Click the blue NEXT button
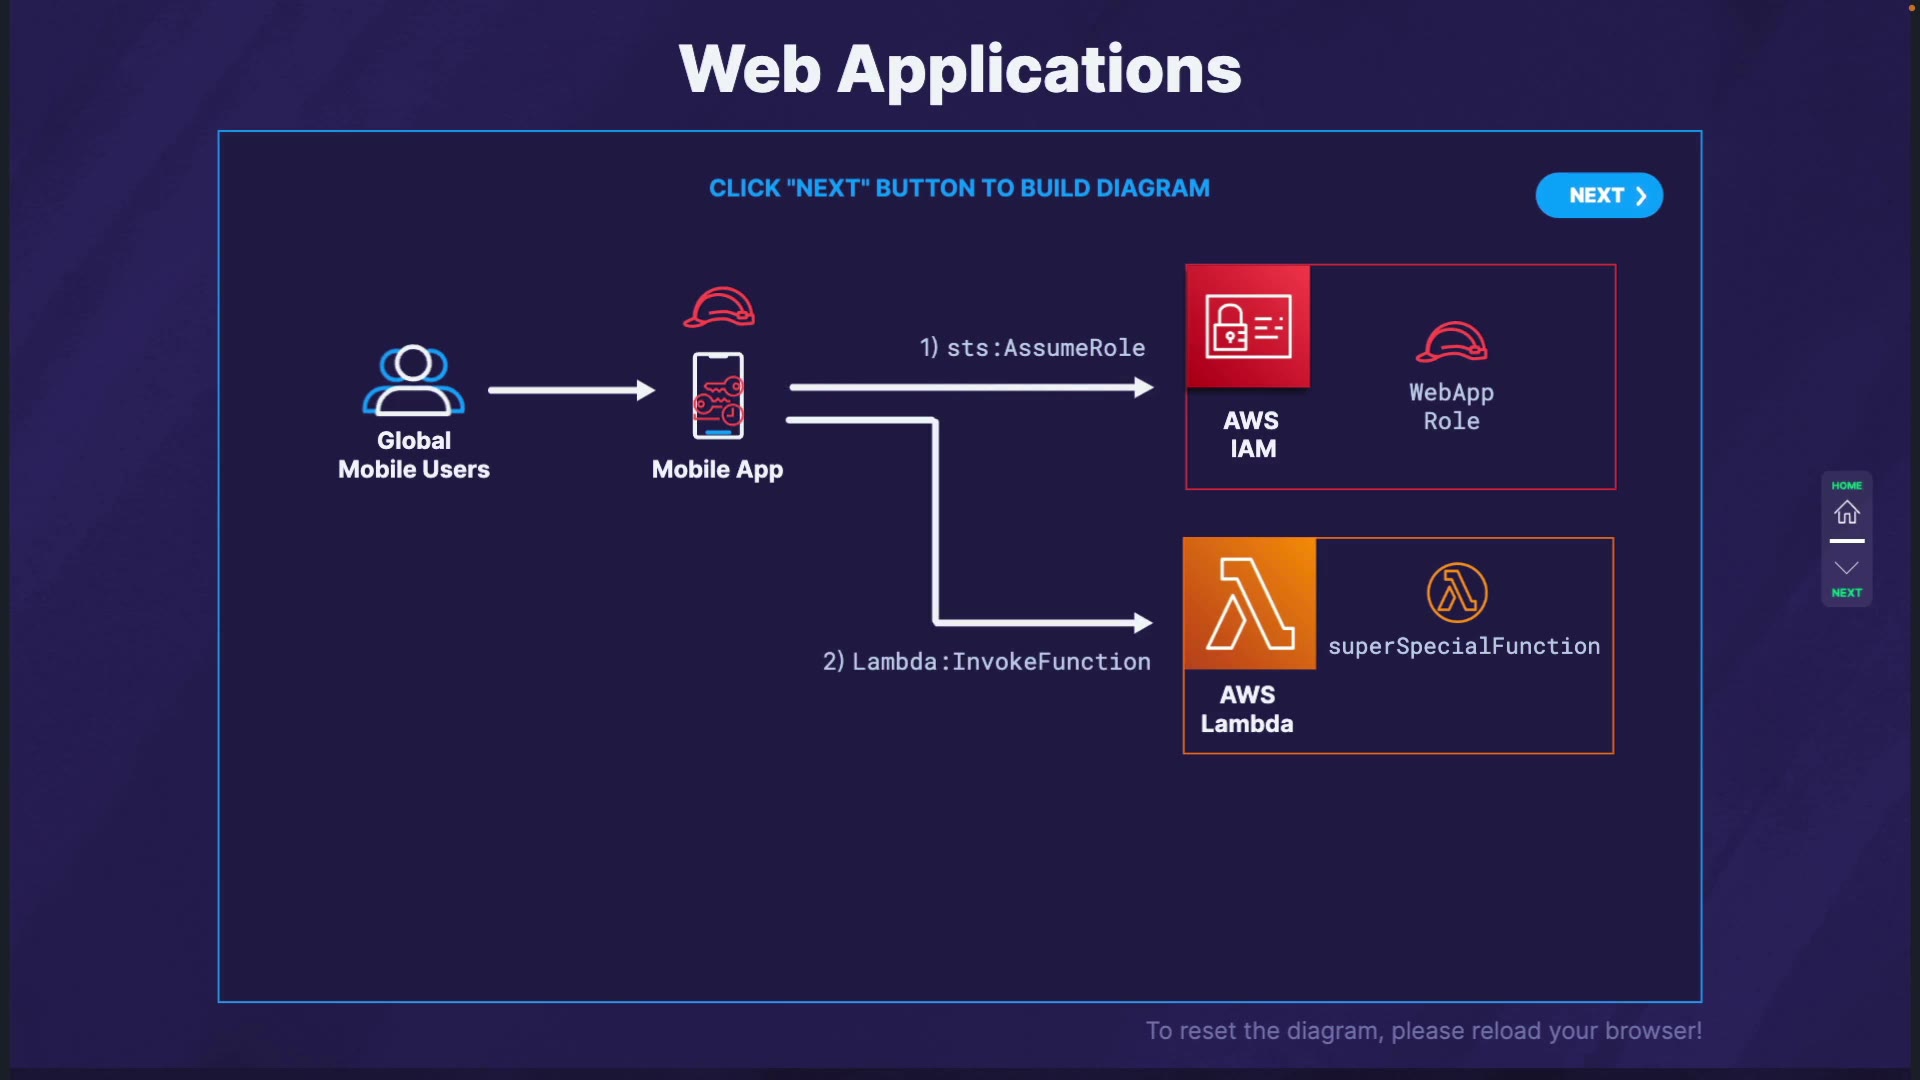The image size is (1920, 1080). (1598, 195)
